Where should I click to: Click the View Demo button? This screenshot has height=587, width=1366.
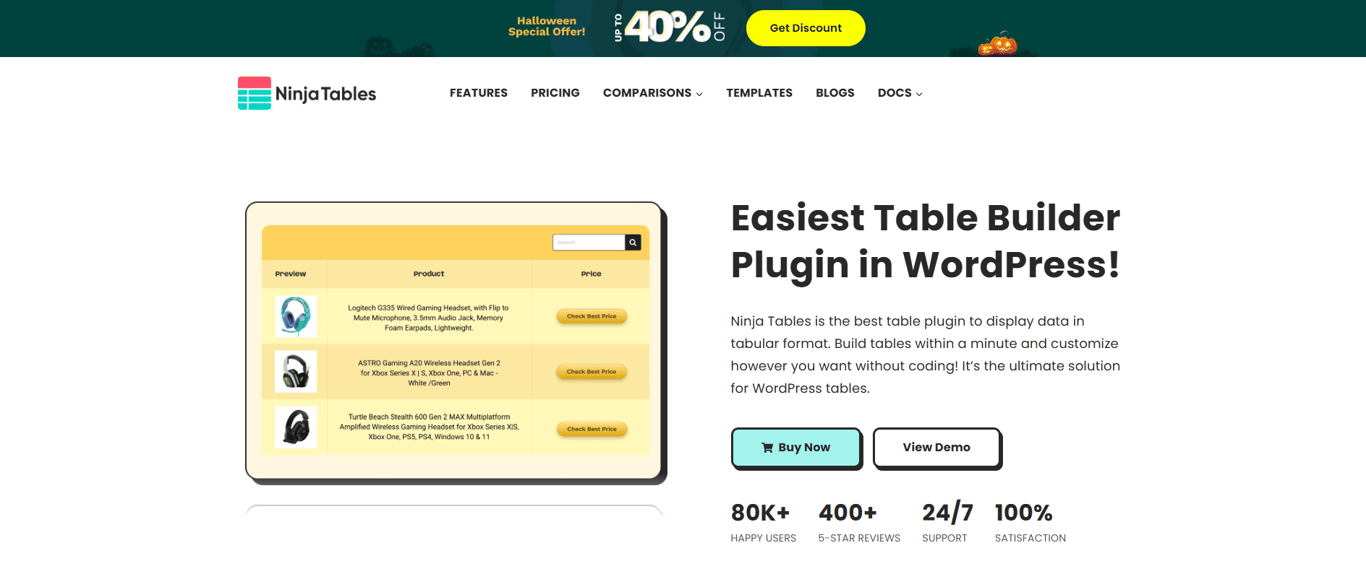(x=936, y=447)
